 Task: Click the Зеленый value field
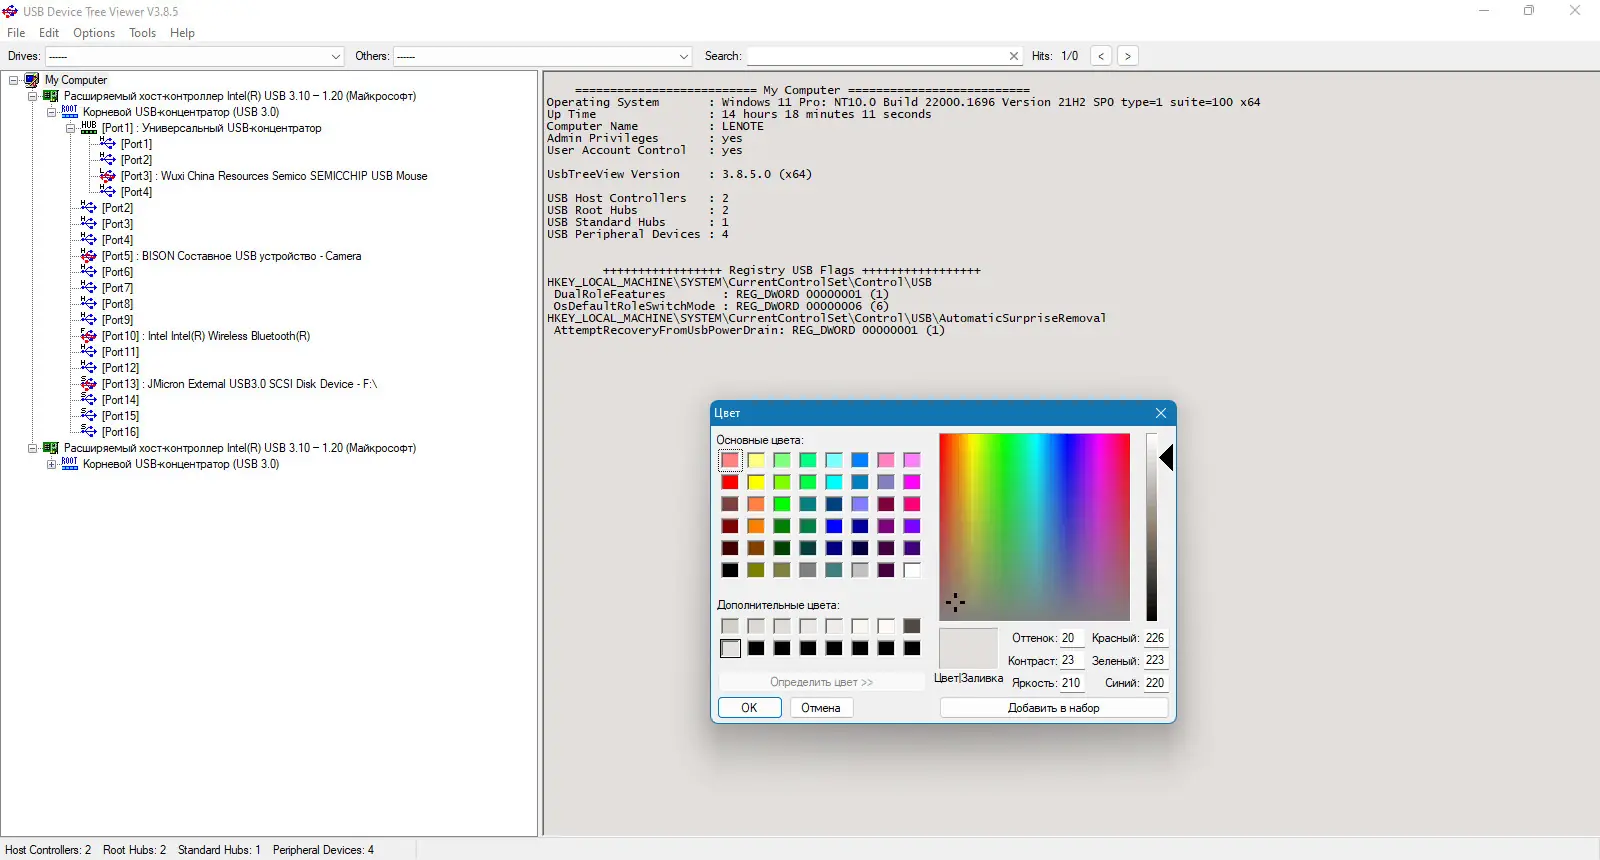point(1155,660)
